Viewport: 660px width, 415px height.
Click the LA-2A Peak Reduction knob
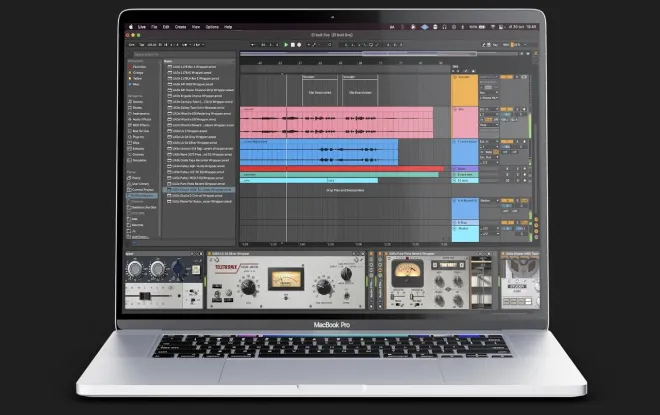pyautogui.click(x=324, y=287)
